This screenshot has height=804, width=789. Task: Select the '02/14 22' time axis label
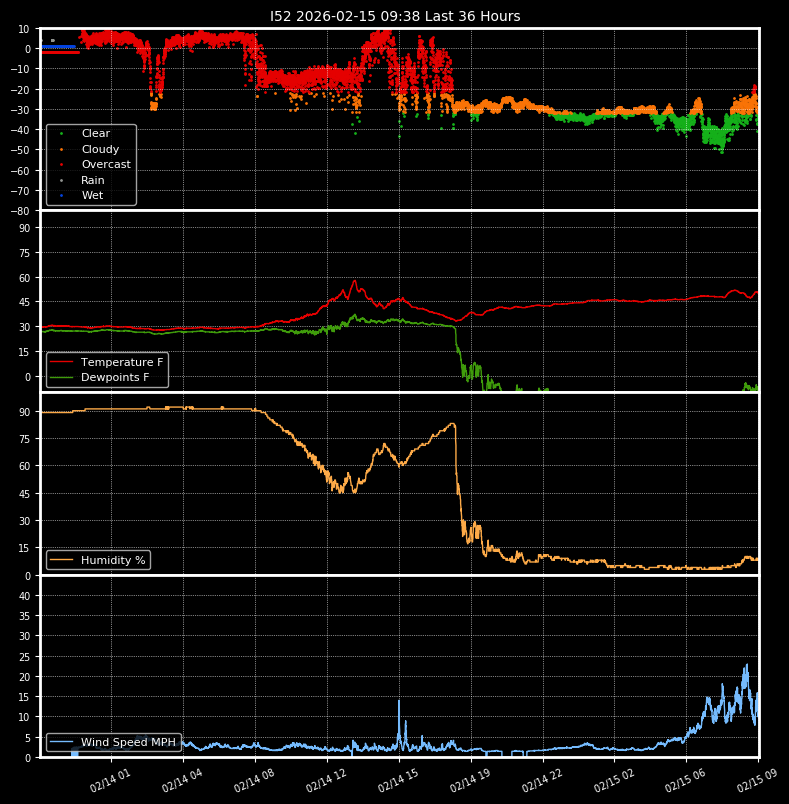pyautogui.click(x=543, y=780)
